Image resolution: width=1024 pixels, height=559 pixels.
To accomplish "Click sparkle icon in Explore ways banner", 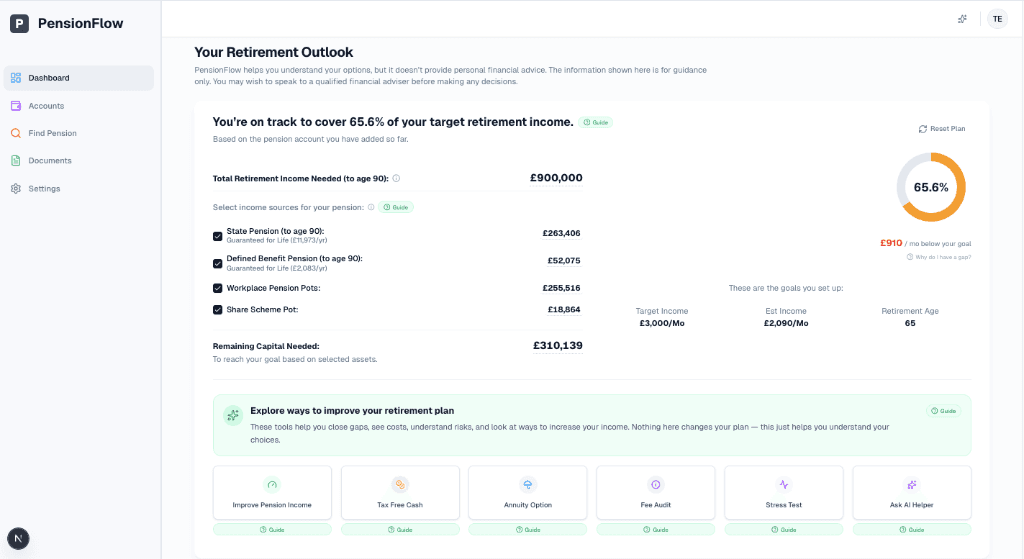I will pos(232,415).
